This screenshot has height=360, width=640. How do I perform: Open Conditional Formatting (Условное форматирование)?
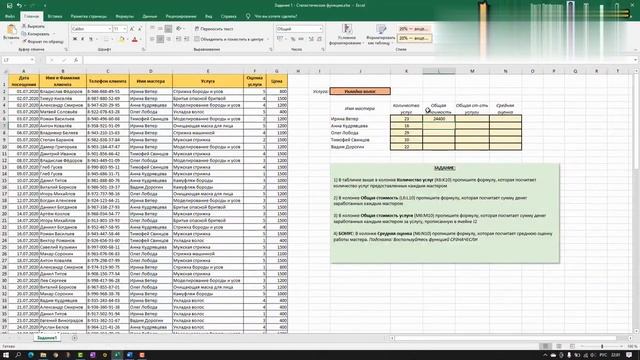[x=346, y=34]
